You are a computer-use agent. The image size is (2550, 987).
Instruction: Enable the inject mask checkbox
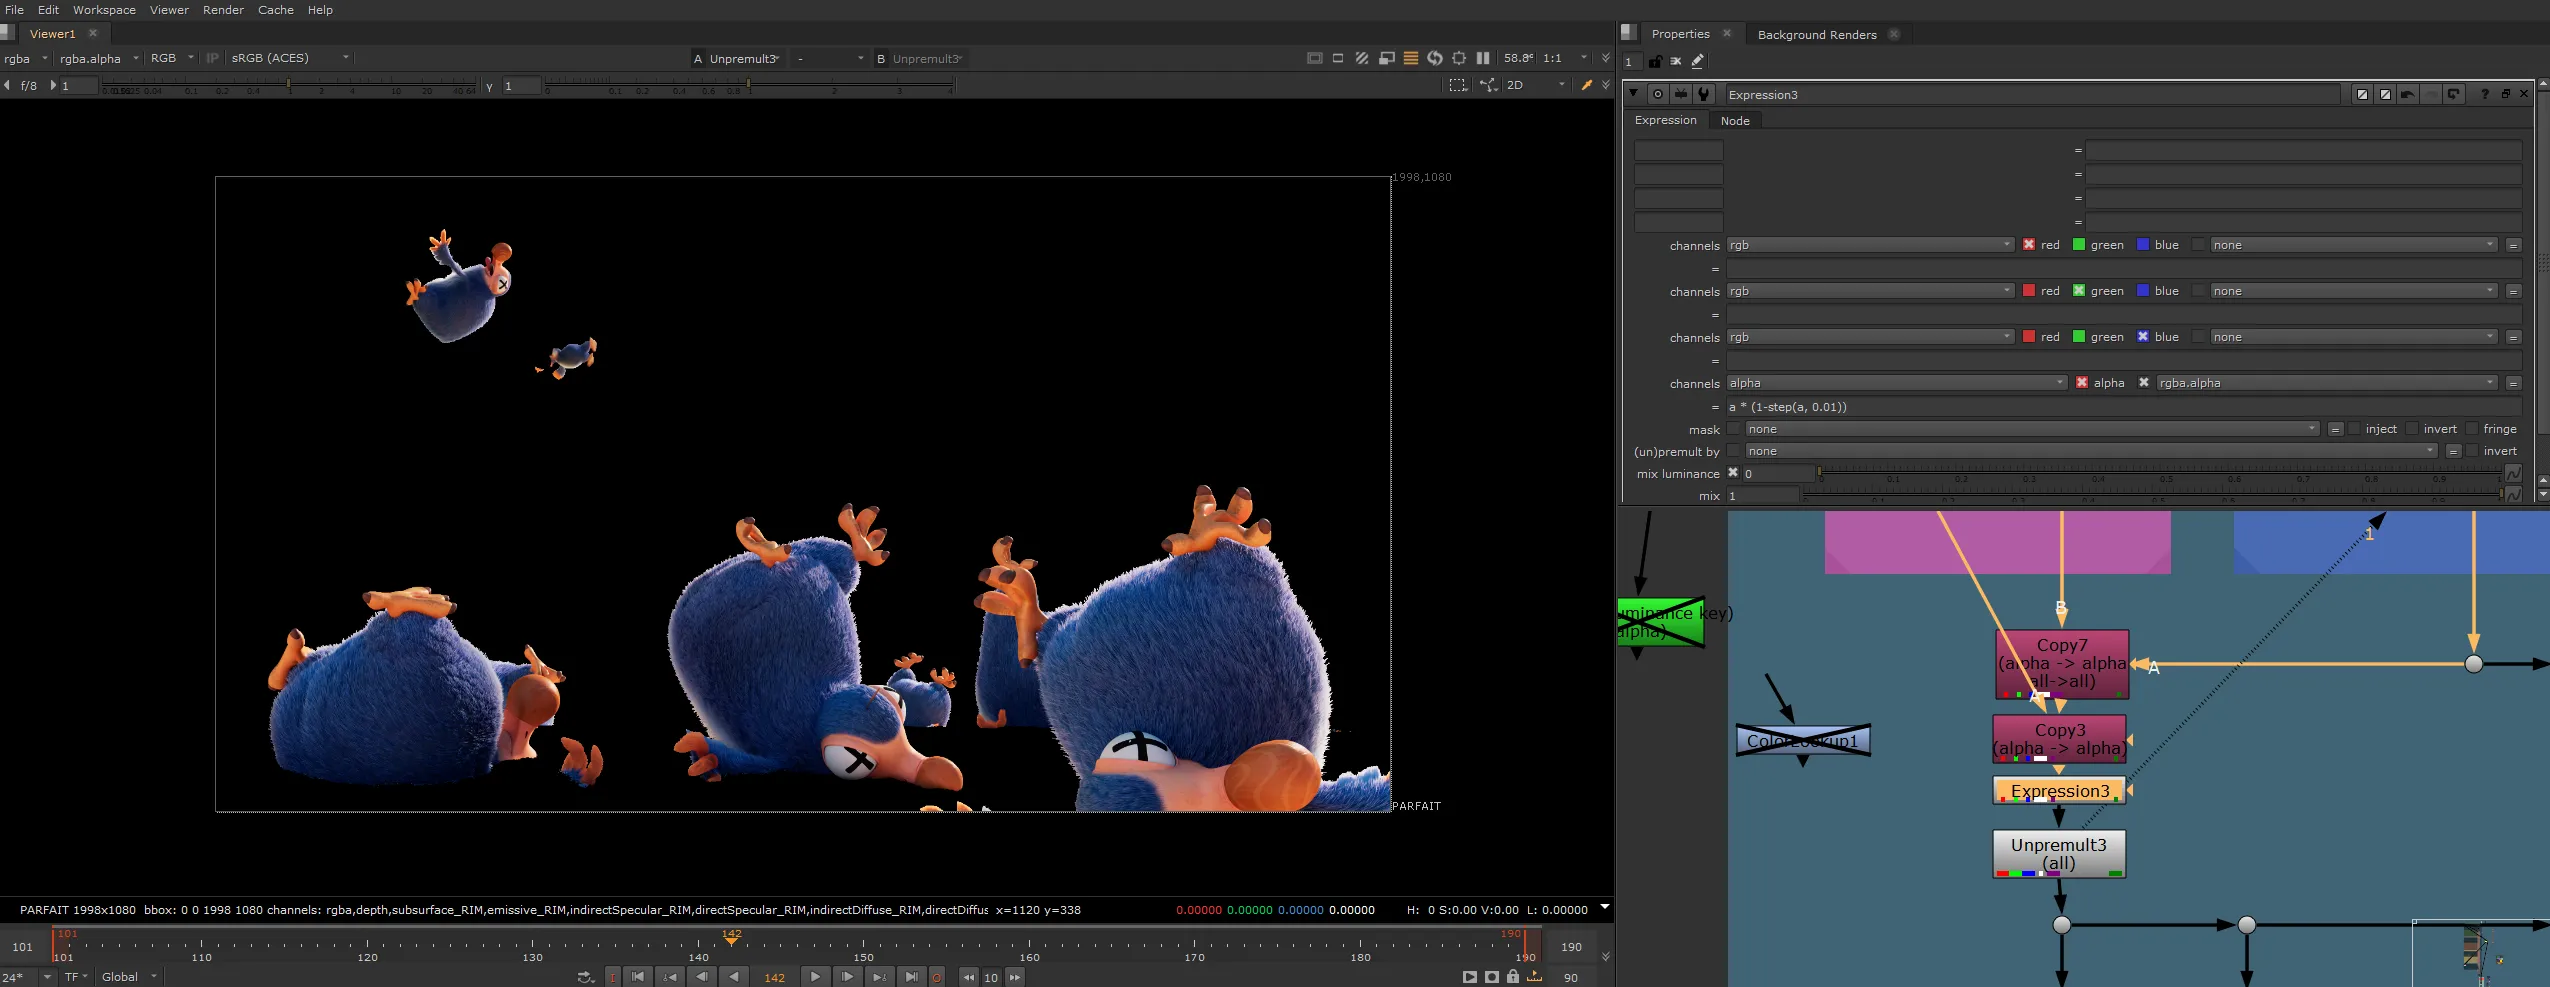click(2354, 429)
